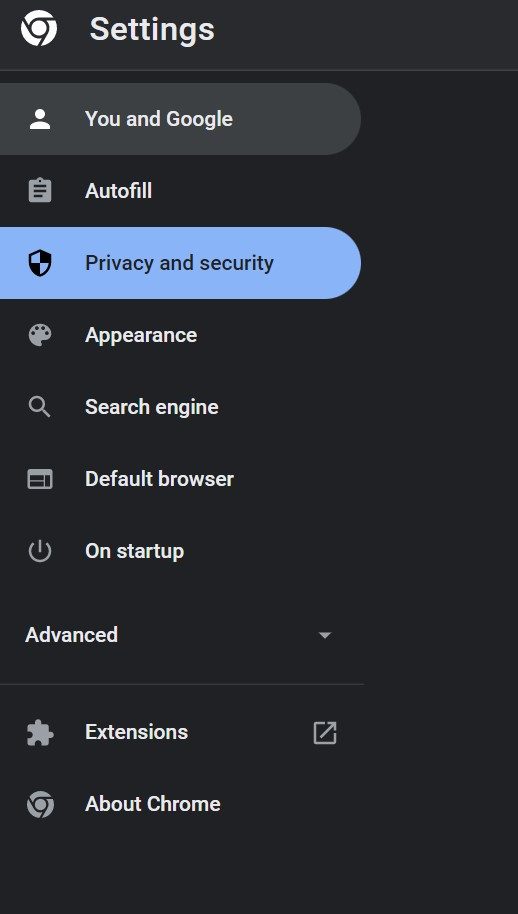The image size is (518, 914).
Task: Open Extensions via external link icon
Action: [325, 733]
